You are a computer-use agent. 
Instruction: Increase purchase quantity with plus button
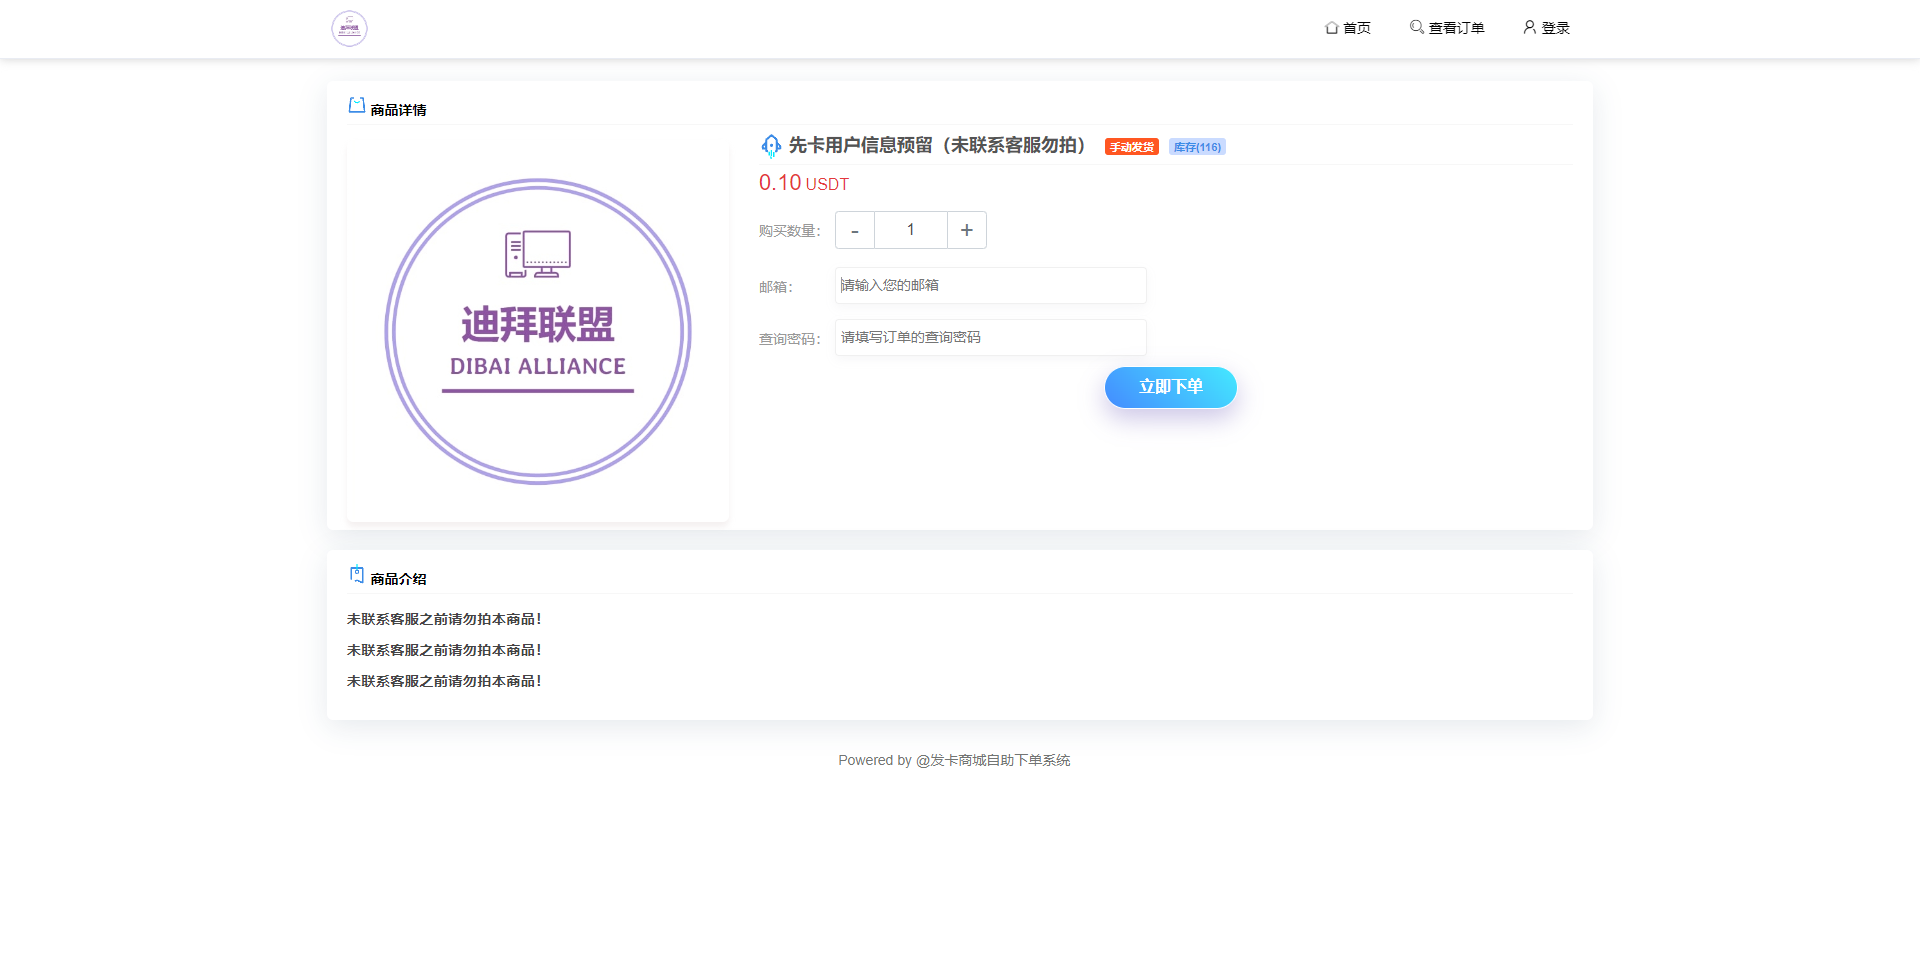(967, 230)
